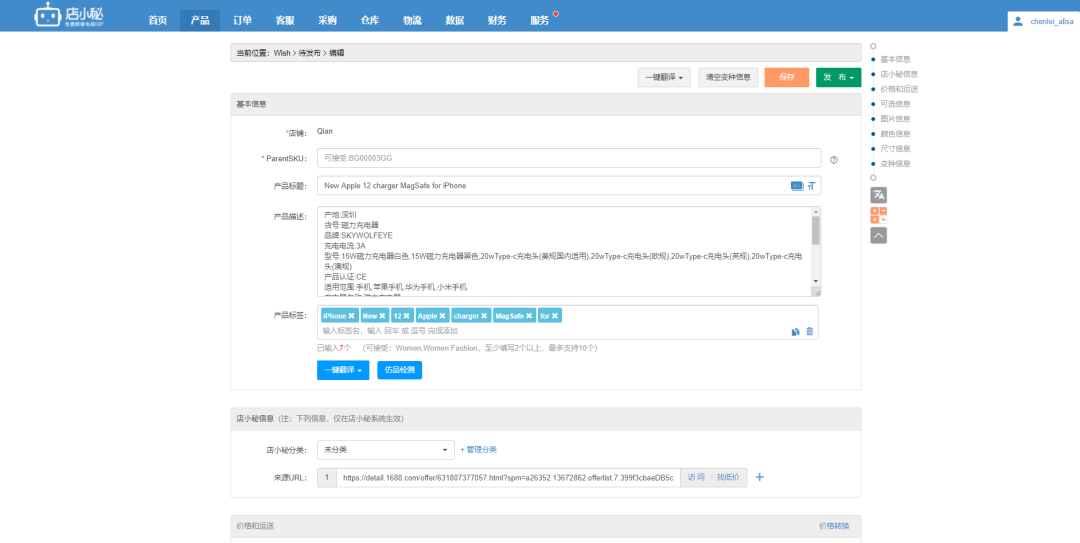The image size is (1080, 543).
Task: Open the 物流 navigation tab
Action: point(413,21)
